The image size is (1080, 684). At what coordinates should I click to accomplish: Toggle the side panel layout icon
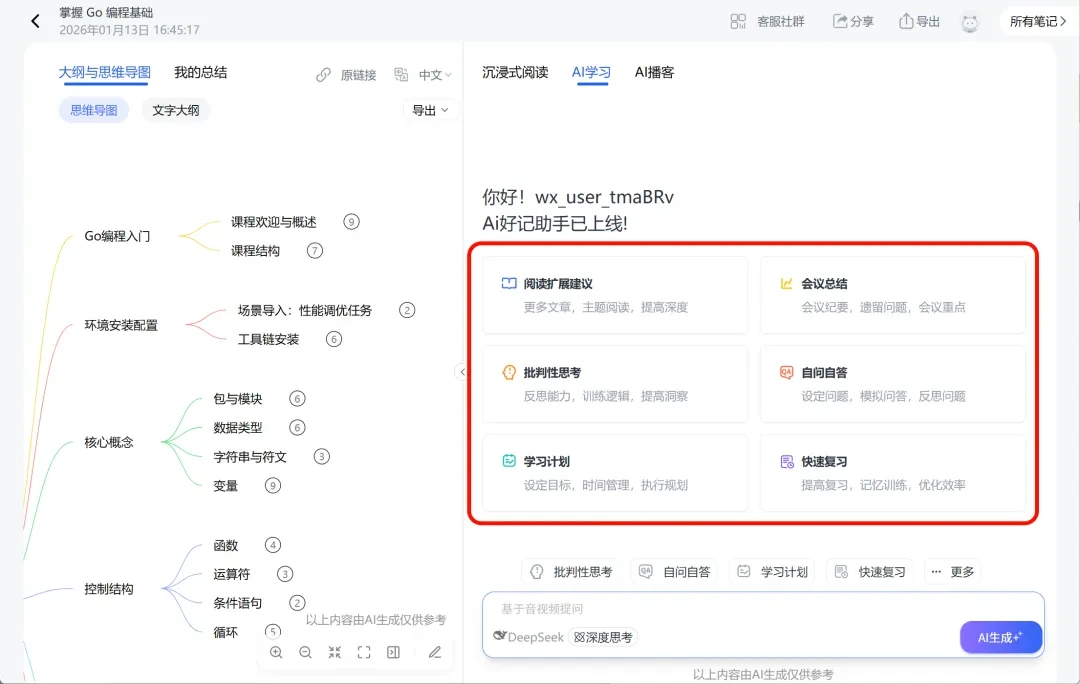coord(393,652)
